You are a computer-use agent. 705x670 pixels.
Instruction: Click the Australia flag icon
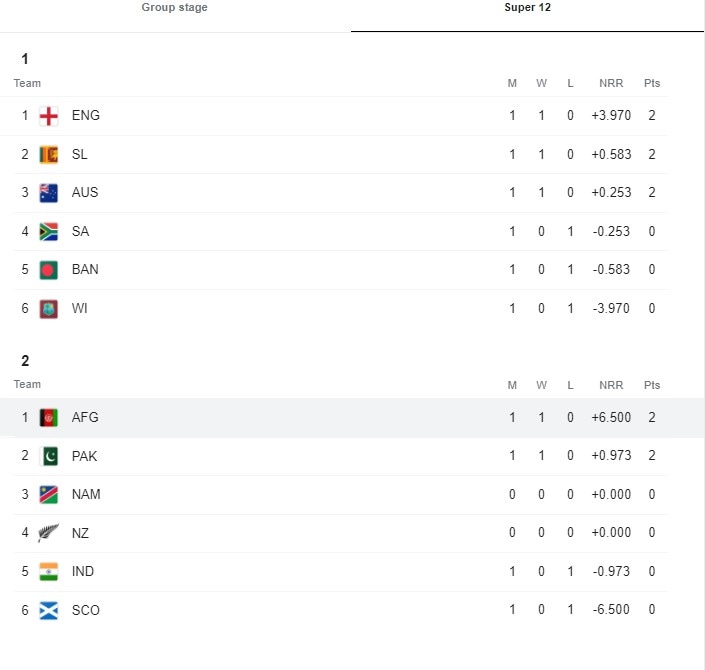tap(49, 193)
